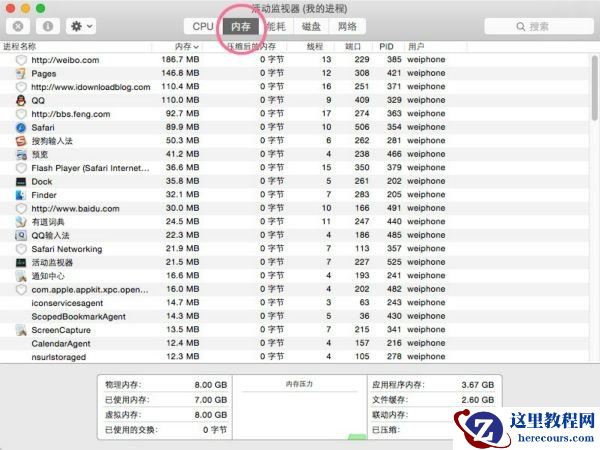Image resolution: width=600 pixels, height=450 pixels.
Task: Click the 搜索 search field
Action: coord(539,26)
